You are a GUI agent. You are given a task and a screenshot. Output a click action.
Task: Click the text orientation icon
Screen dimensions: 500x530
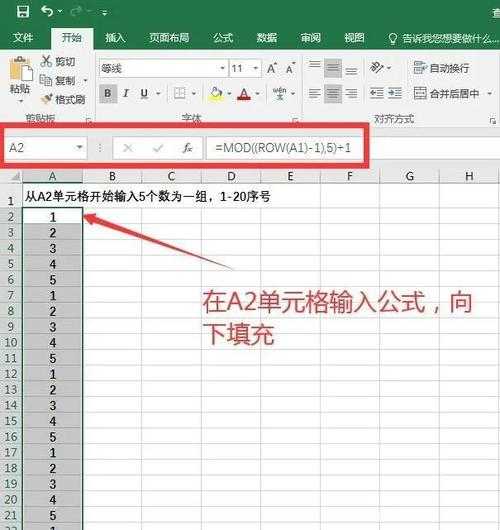click(377, 68)
